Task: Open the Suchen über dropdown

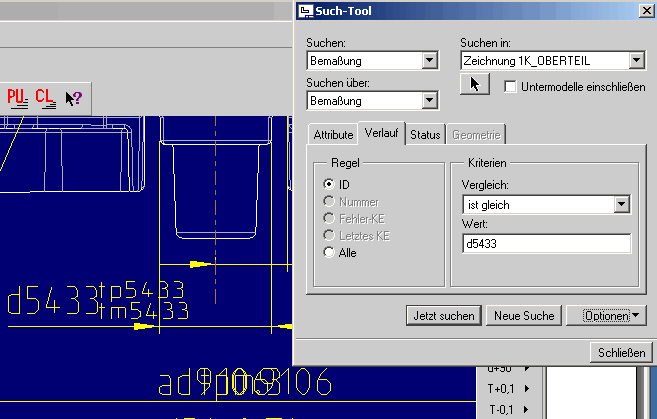Action: click(x=429, y=101)
